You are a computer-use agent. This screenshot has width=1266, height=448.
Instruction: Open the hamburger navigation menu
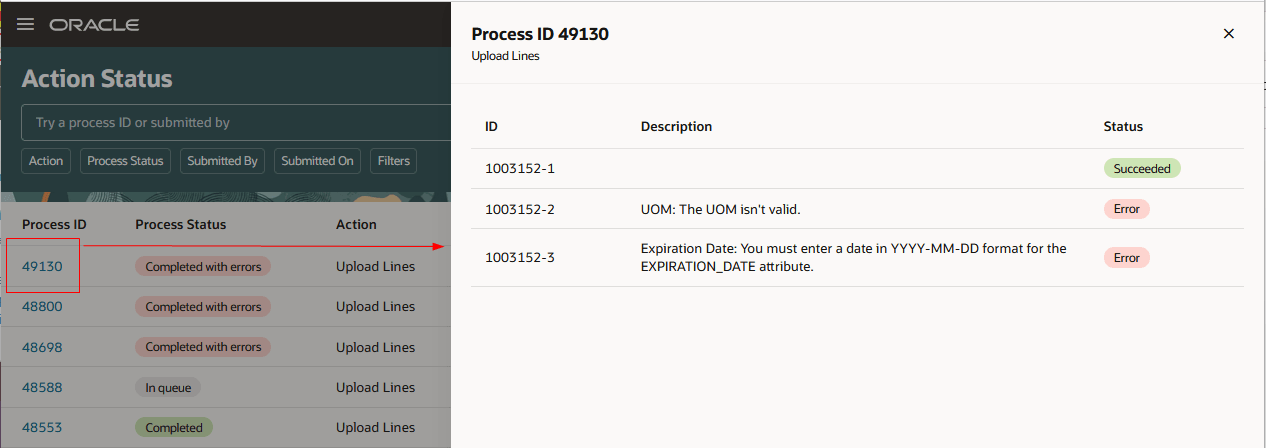[x=26, y=24]
